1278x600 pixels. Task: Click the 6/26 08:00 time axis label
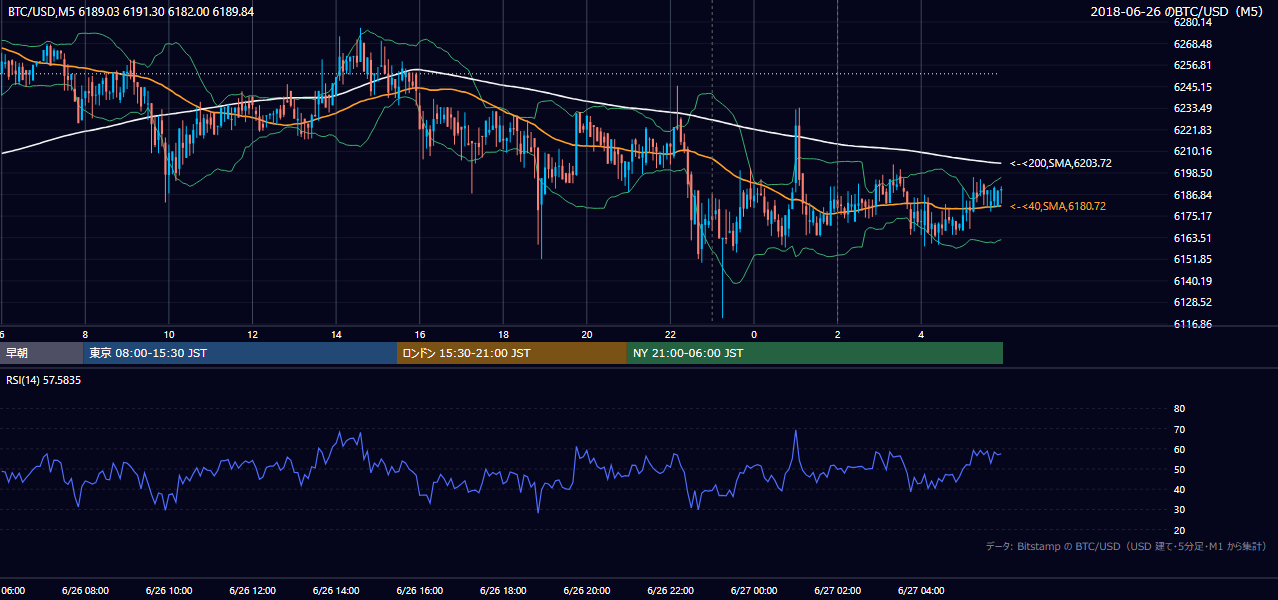click(85, 591)
